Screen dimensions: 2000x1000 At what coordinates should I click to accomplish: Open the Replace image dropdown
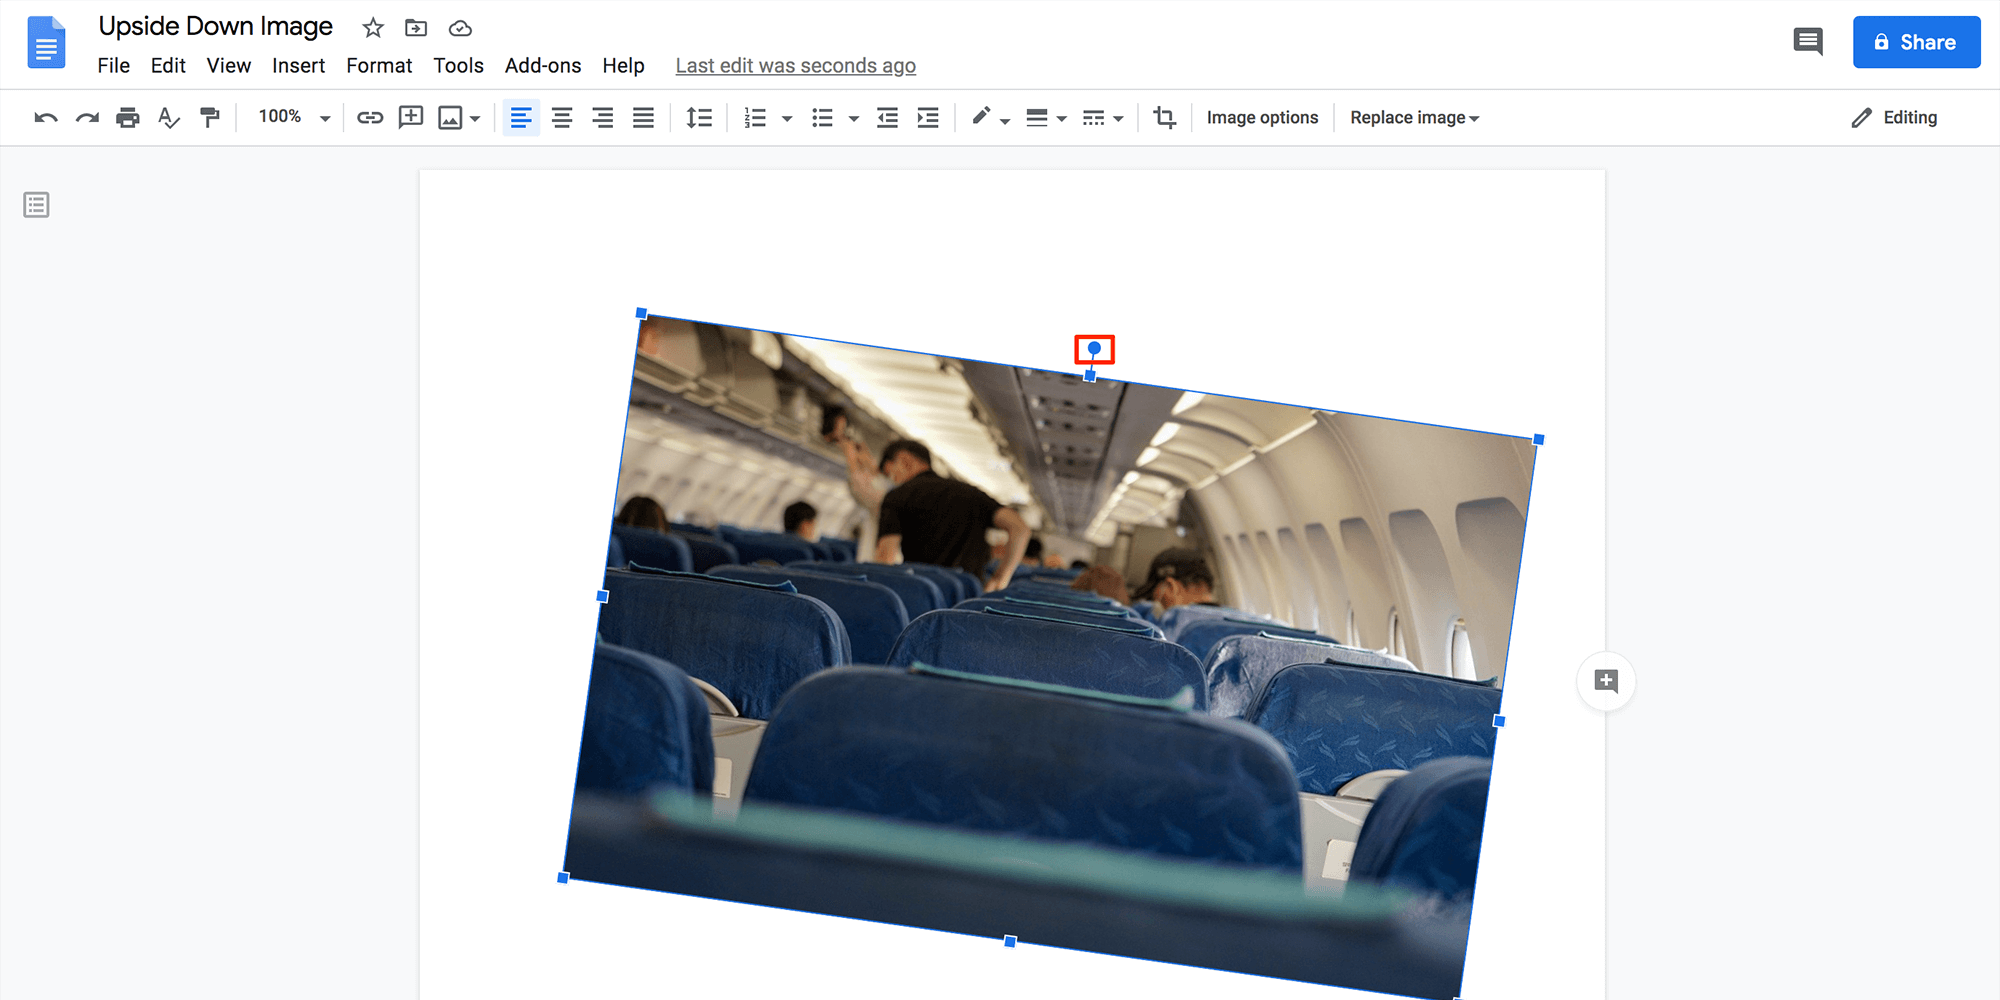[1413, 117]
